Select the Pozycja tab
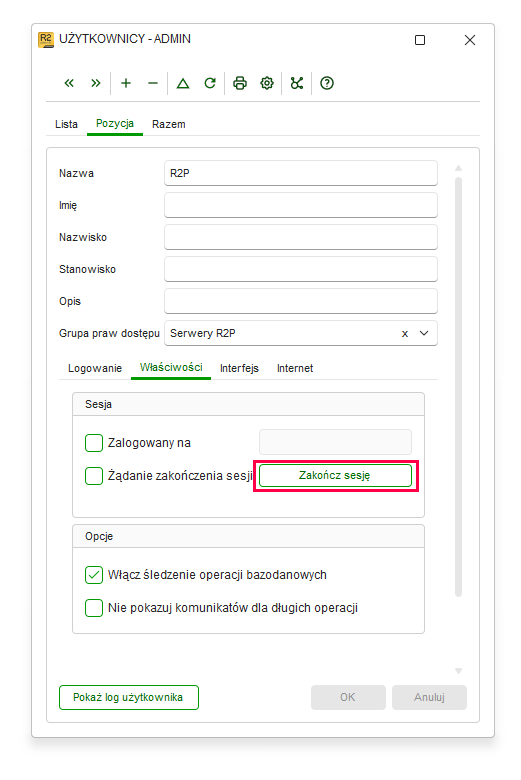This screenshot has width=521, height=780. tap(115, 123)
